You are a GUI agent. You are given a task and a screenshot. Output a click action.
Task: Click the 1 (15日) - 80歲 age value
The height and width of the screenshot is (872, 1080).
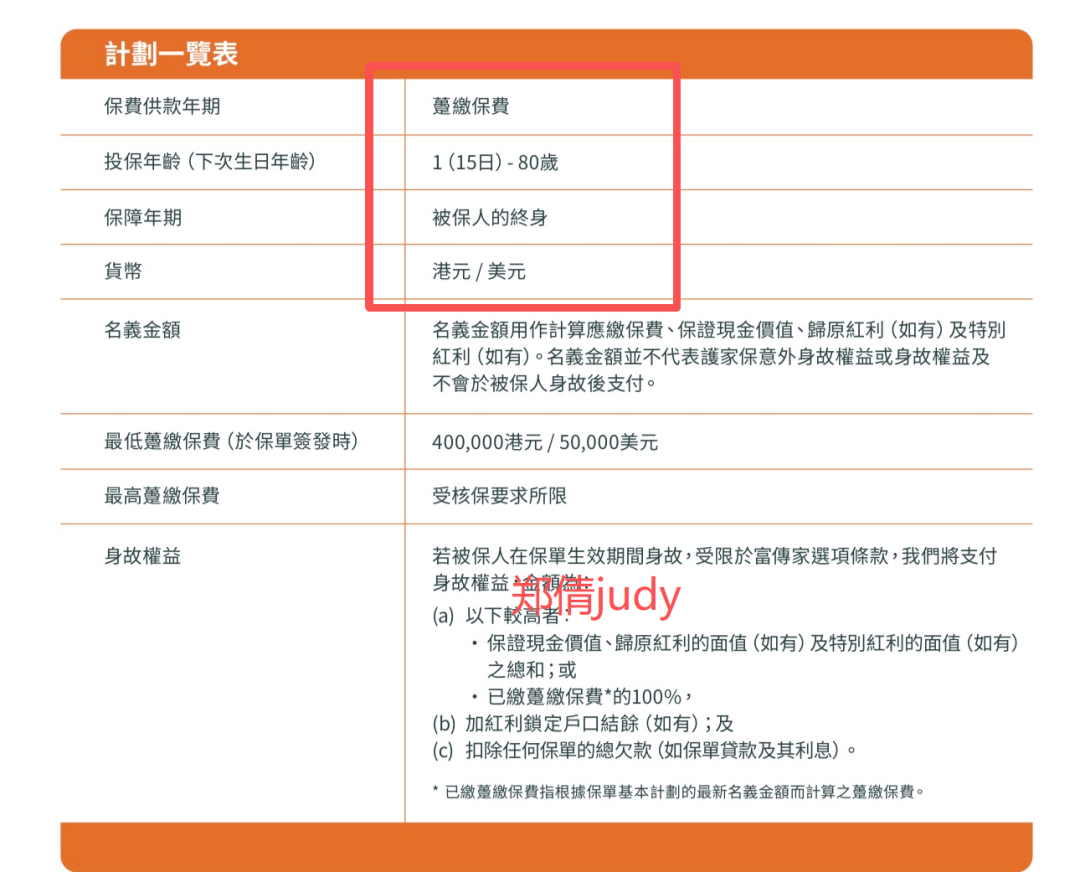(495, 162)
